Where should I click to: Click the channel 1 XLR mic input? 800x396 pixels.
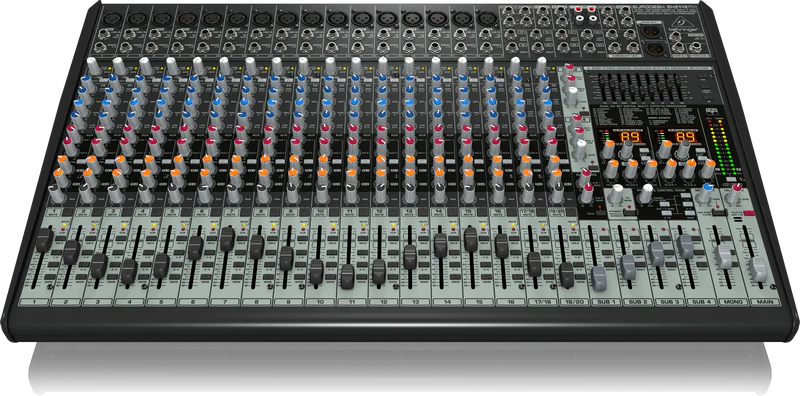pos(111,18)
